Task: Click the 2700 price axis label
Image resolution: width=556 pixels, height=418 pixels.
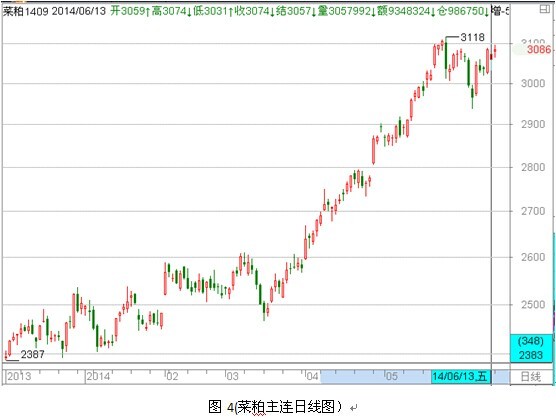Action: coord(533,211)
